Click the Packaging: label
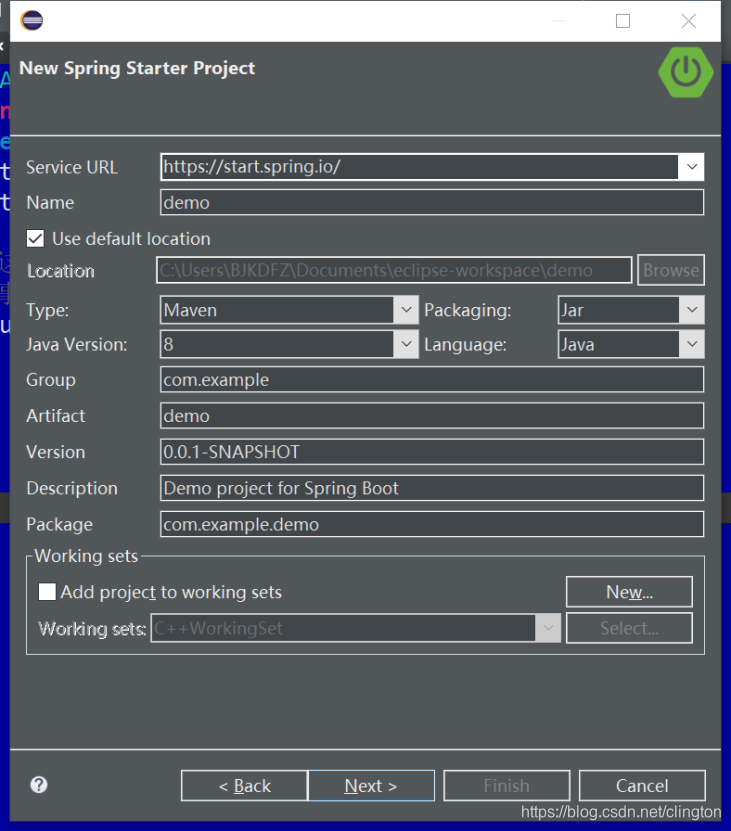The width and height of the screenshot is (731, 831). [468, 311]
